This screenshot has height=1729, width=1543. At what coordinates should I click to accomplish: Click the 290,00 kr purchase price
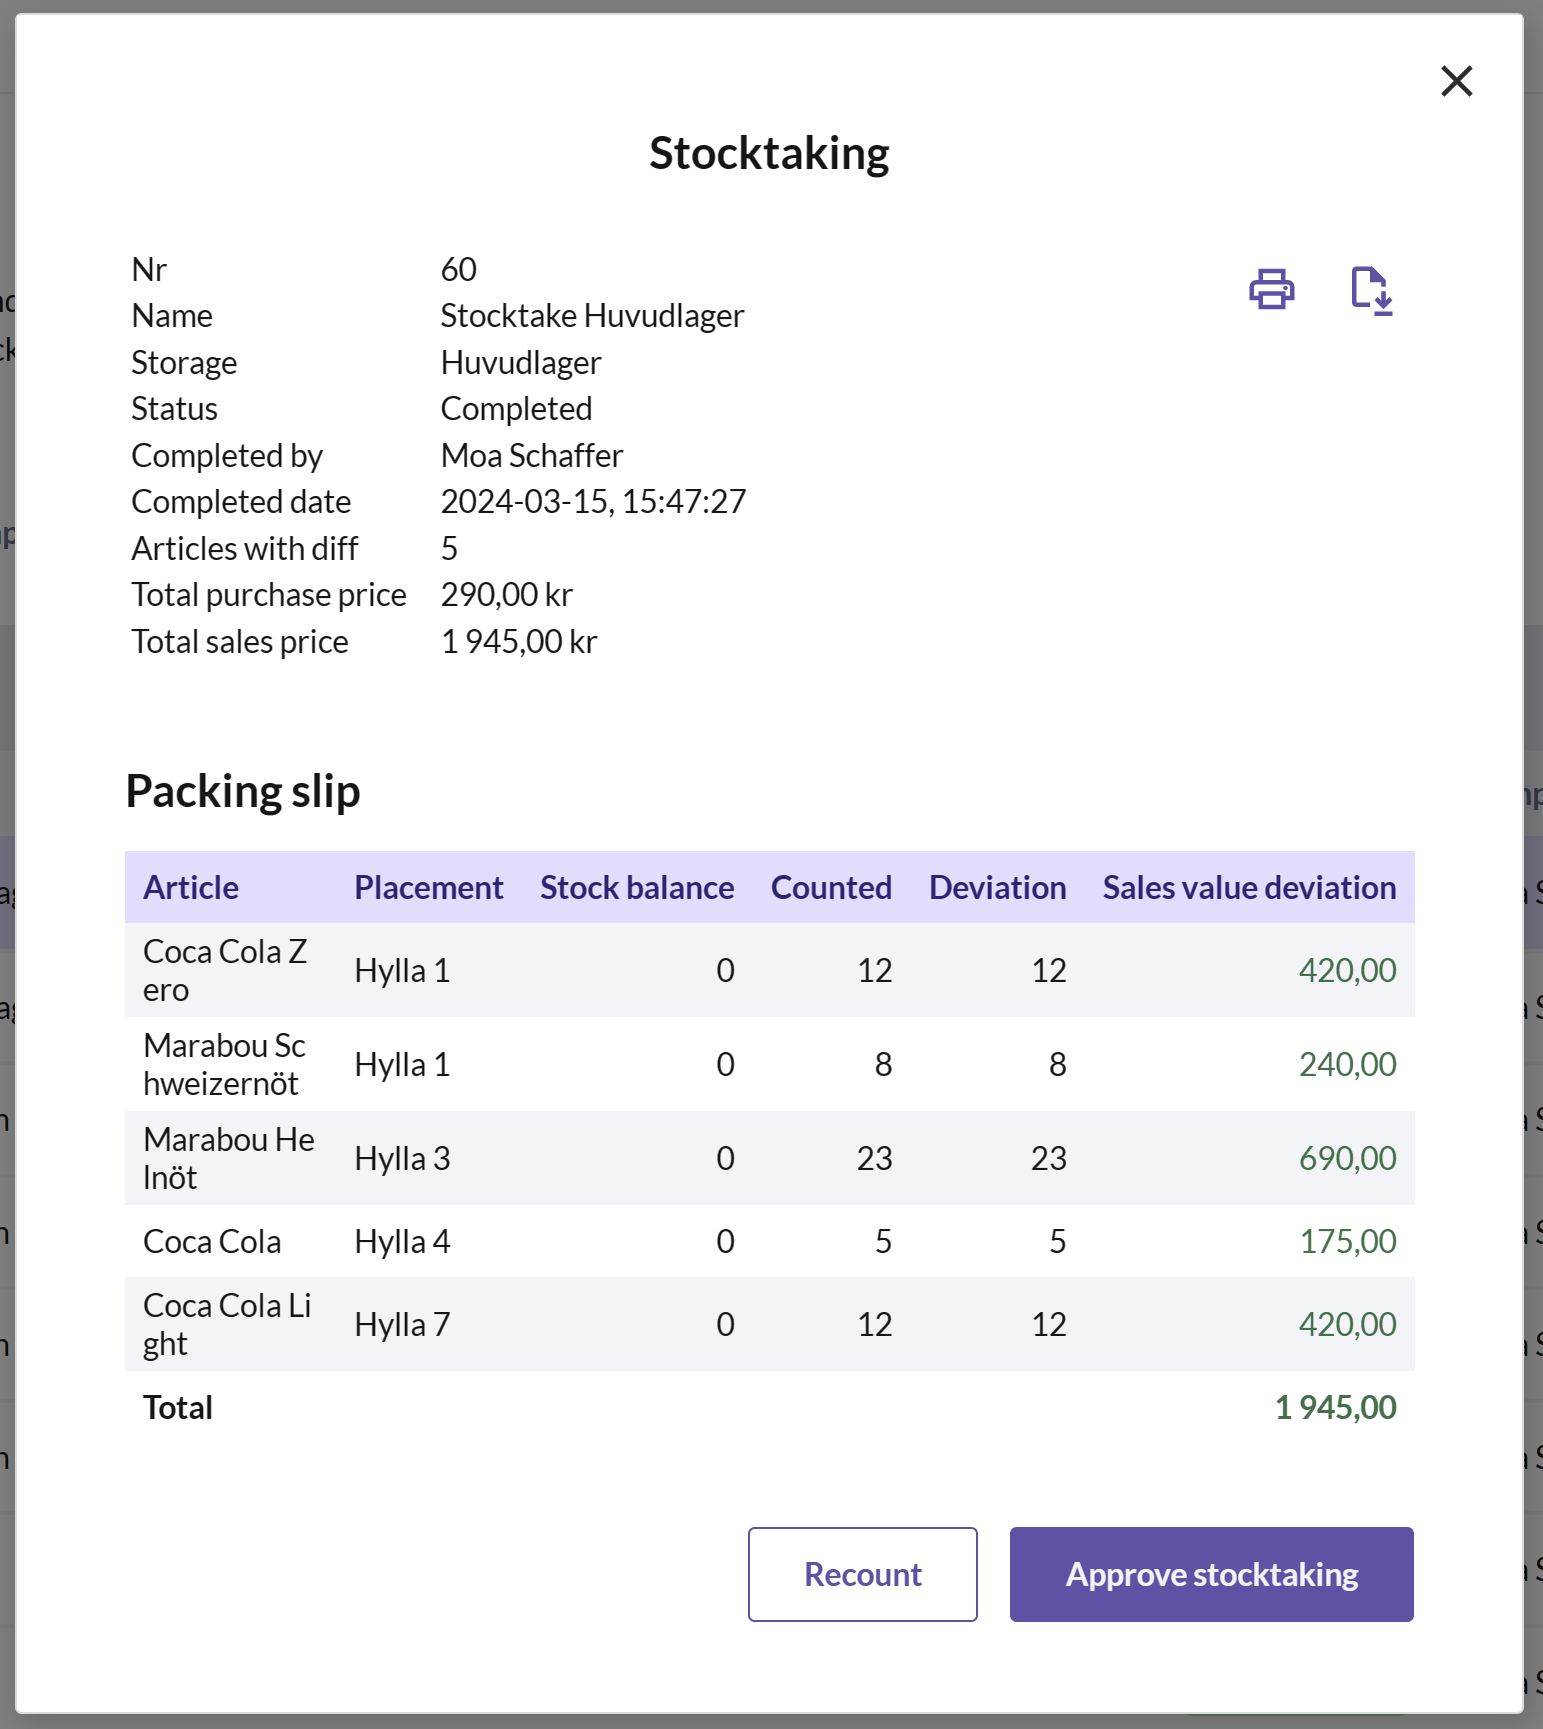click(507, 595)
